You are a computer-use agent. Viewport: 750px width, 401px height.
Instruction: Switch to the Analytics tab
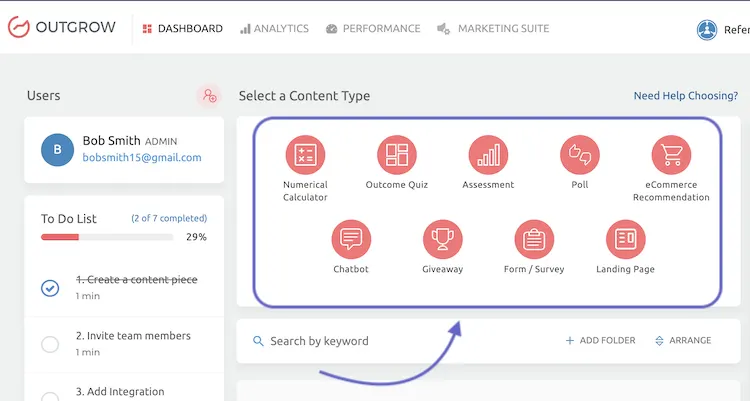pos(275,29)
